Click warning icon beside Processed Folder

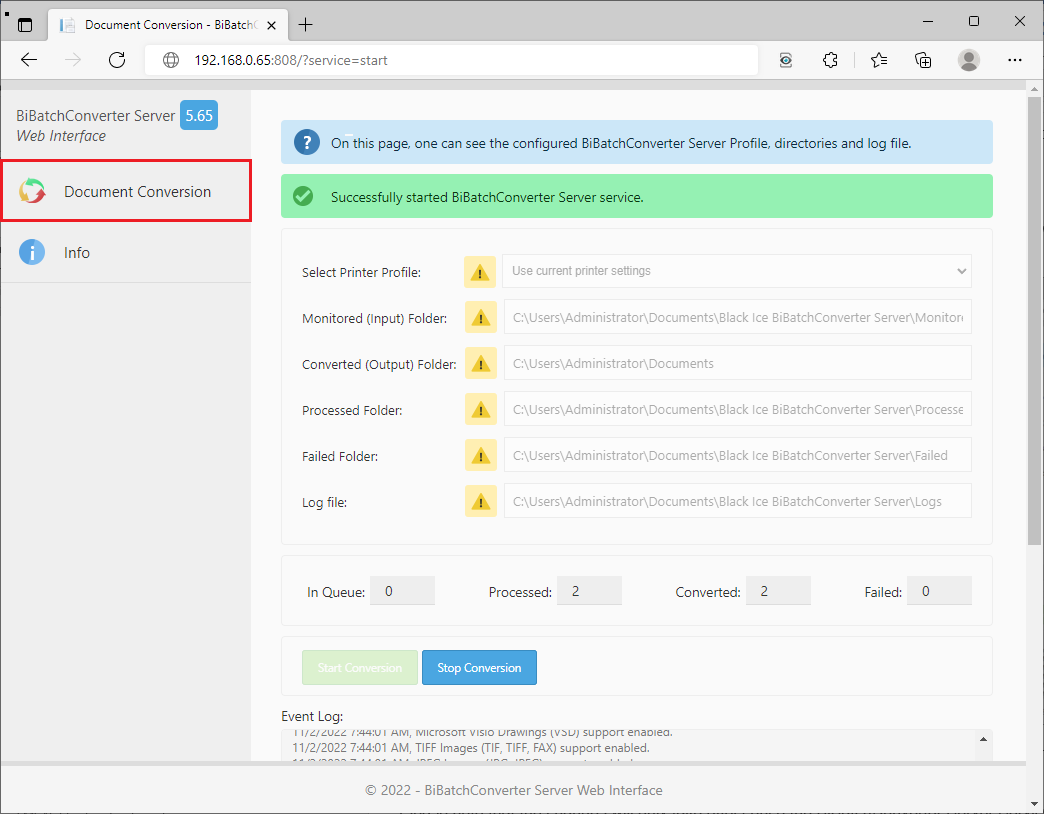point(480,410)
